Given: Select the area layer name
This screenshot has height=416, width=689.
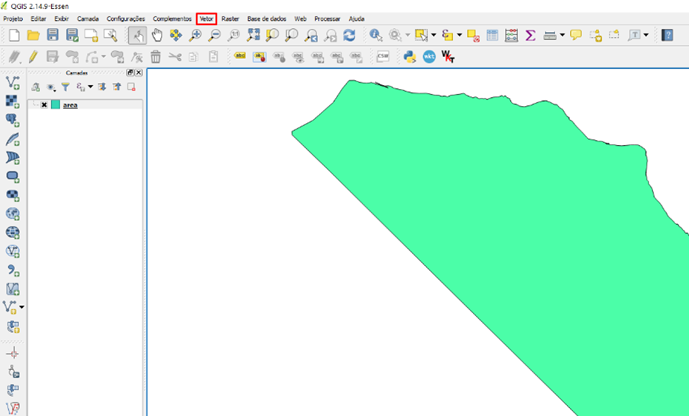Looking at the screenshot, I should tap(70, 105).
